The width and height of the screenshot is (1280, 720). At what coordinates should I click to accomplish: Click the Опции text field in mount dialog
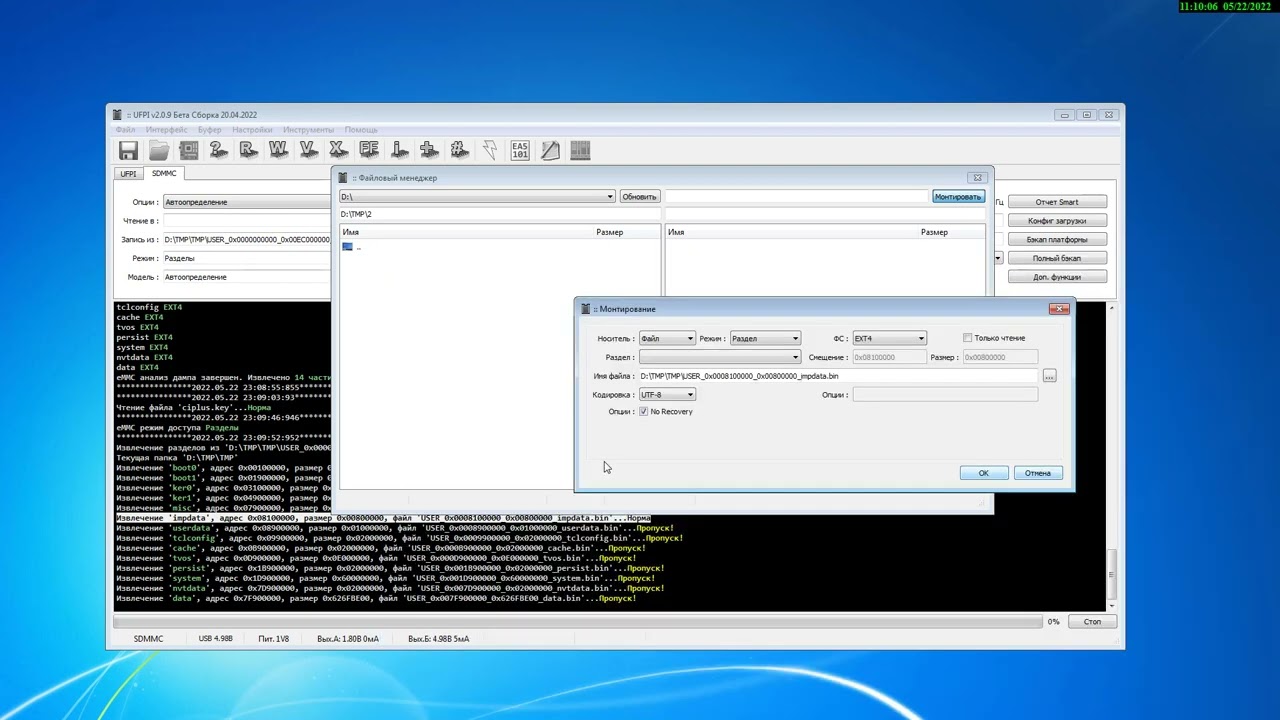tap(945, 395)
